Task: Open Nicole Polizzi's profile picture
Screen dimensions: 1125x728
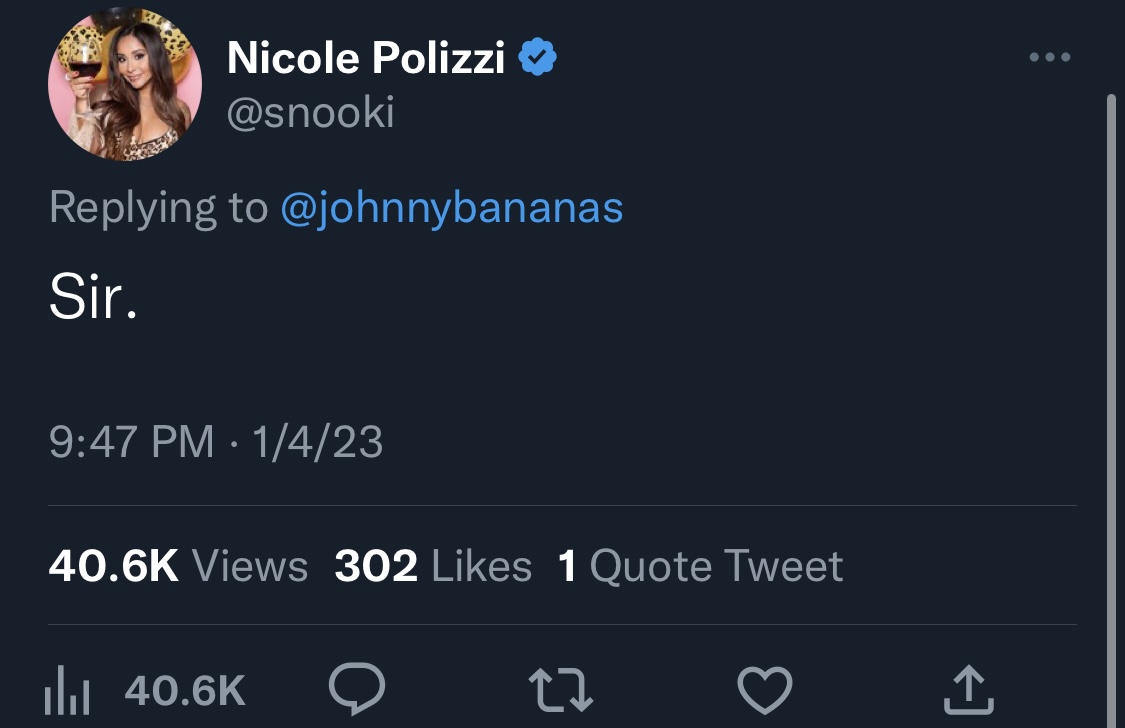Action: point(125,84)
